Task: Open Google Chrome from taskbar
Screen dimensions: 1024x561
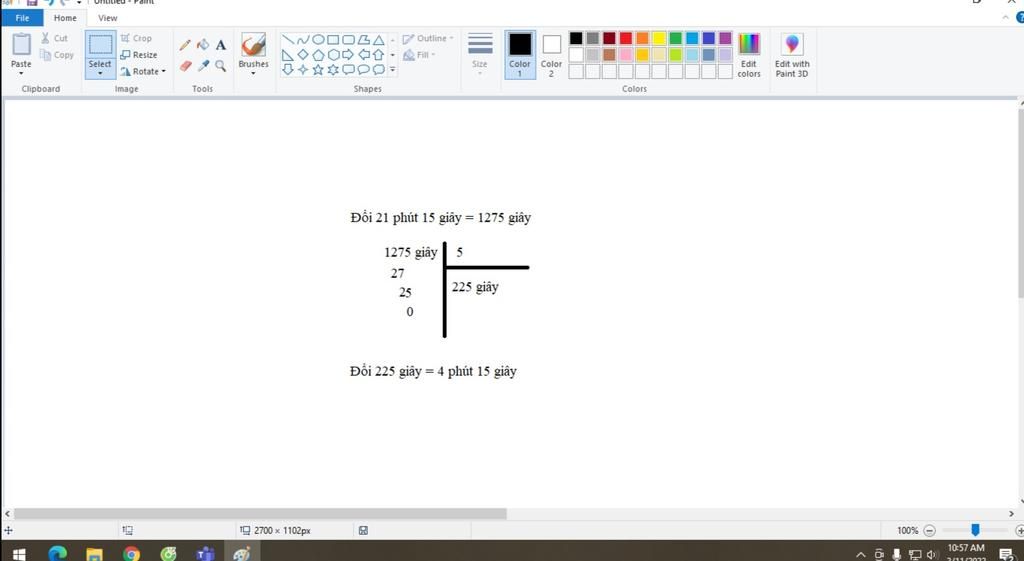Action: 131,554
